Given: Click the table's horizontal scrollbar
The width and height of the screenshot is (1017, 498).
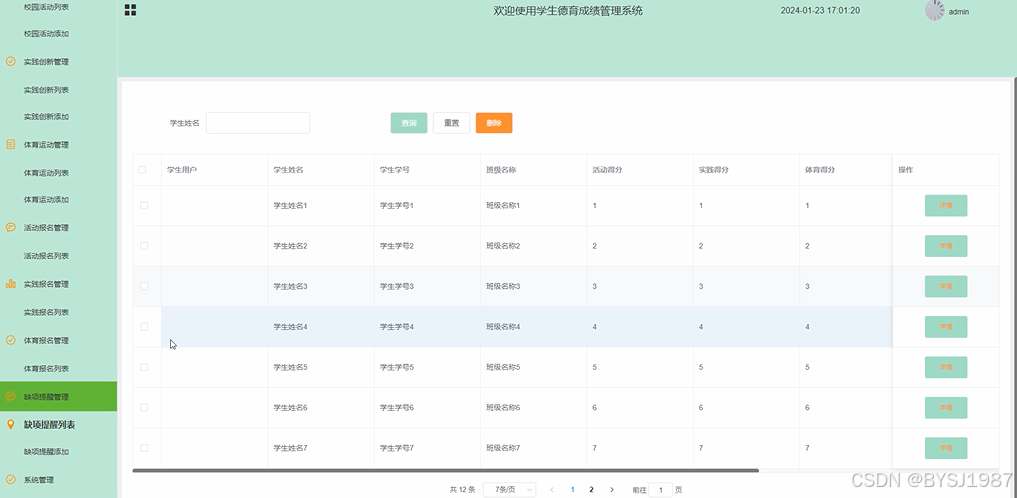Looking at the screenshot, I should 446,470.
